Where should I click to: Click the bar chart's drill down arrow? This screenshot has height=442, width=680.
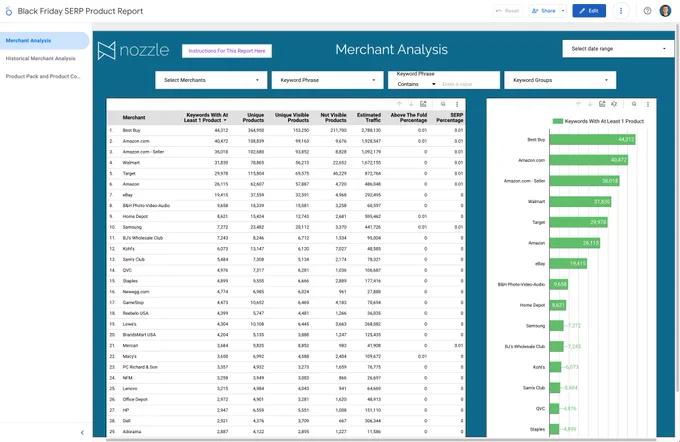click(x=590, y=104)
